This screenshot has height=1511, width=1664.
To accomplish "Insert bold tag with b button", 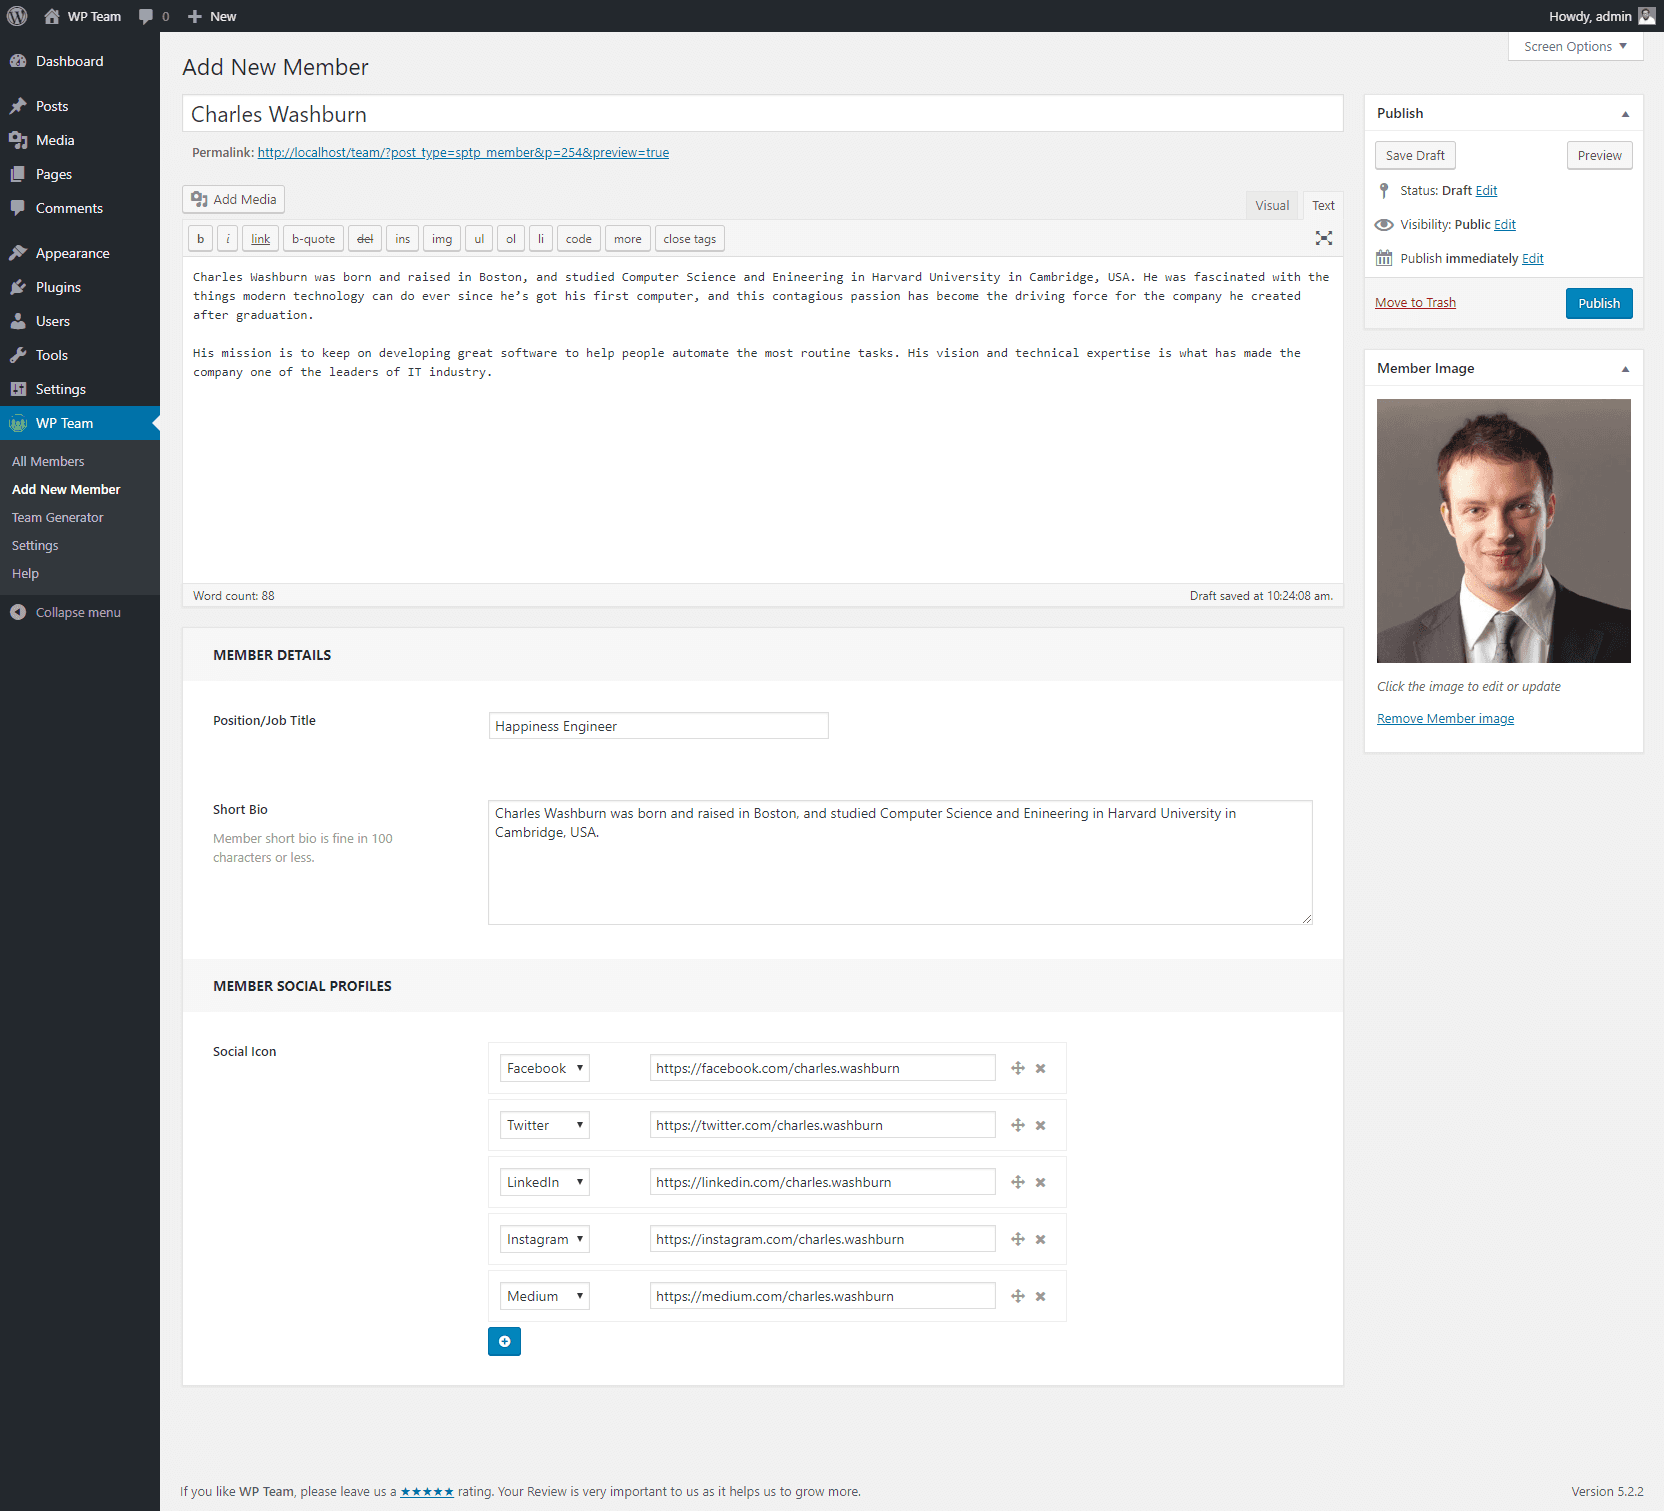I will tap(200, 239).
